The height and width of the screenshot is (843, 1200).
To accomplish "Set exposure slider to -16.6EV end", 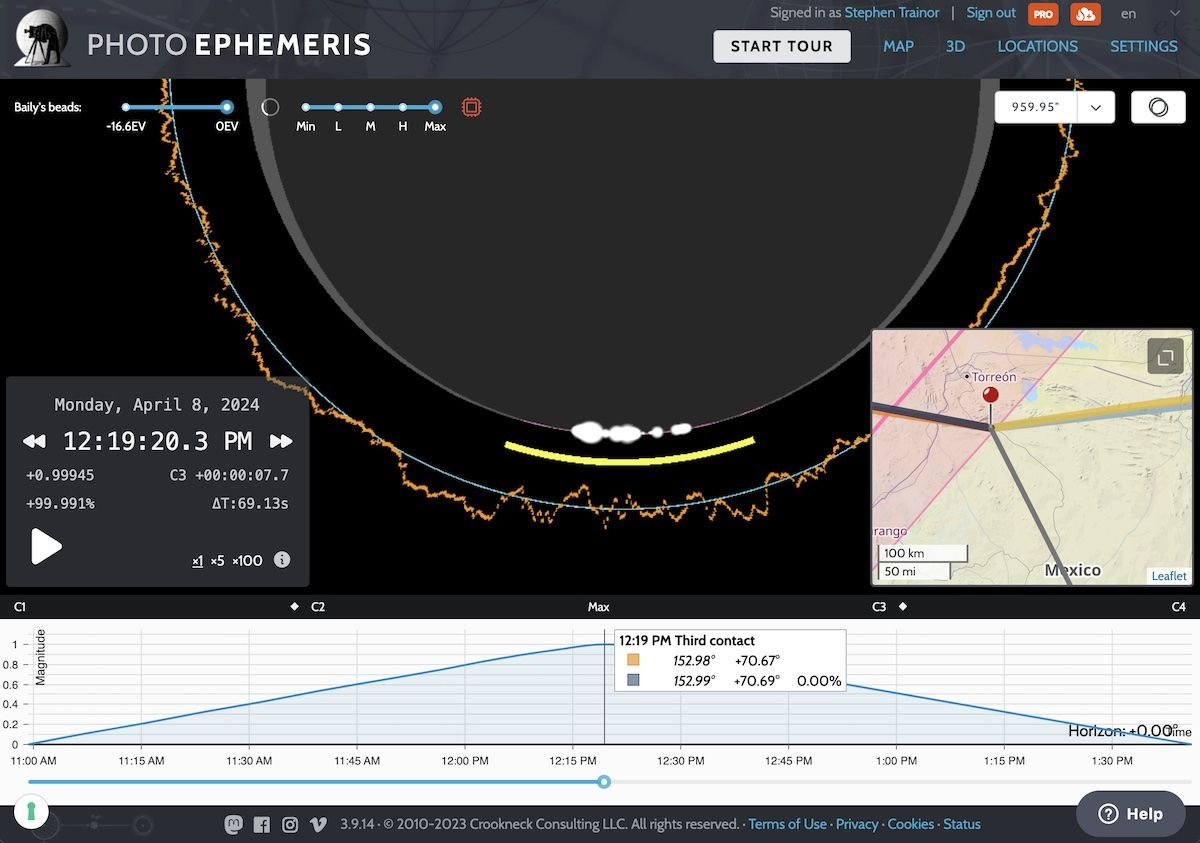I will coord(126,107).
